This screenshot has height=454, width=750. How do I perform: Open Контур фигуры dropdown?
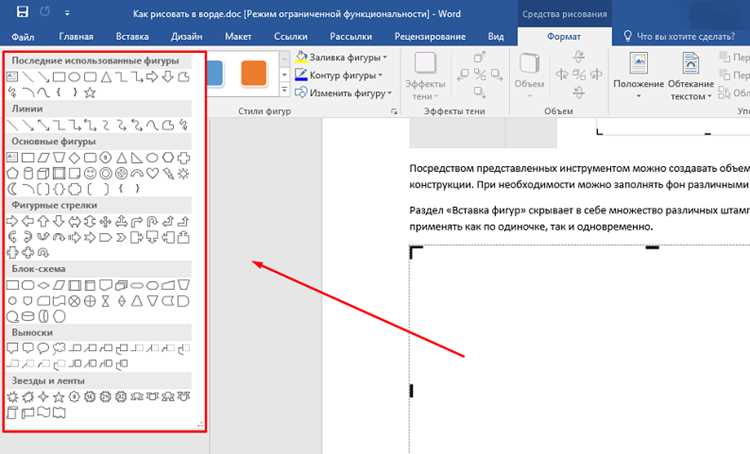click(339, 75)
